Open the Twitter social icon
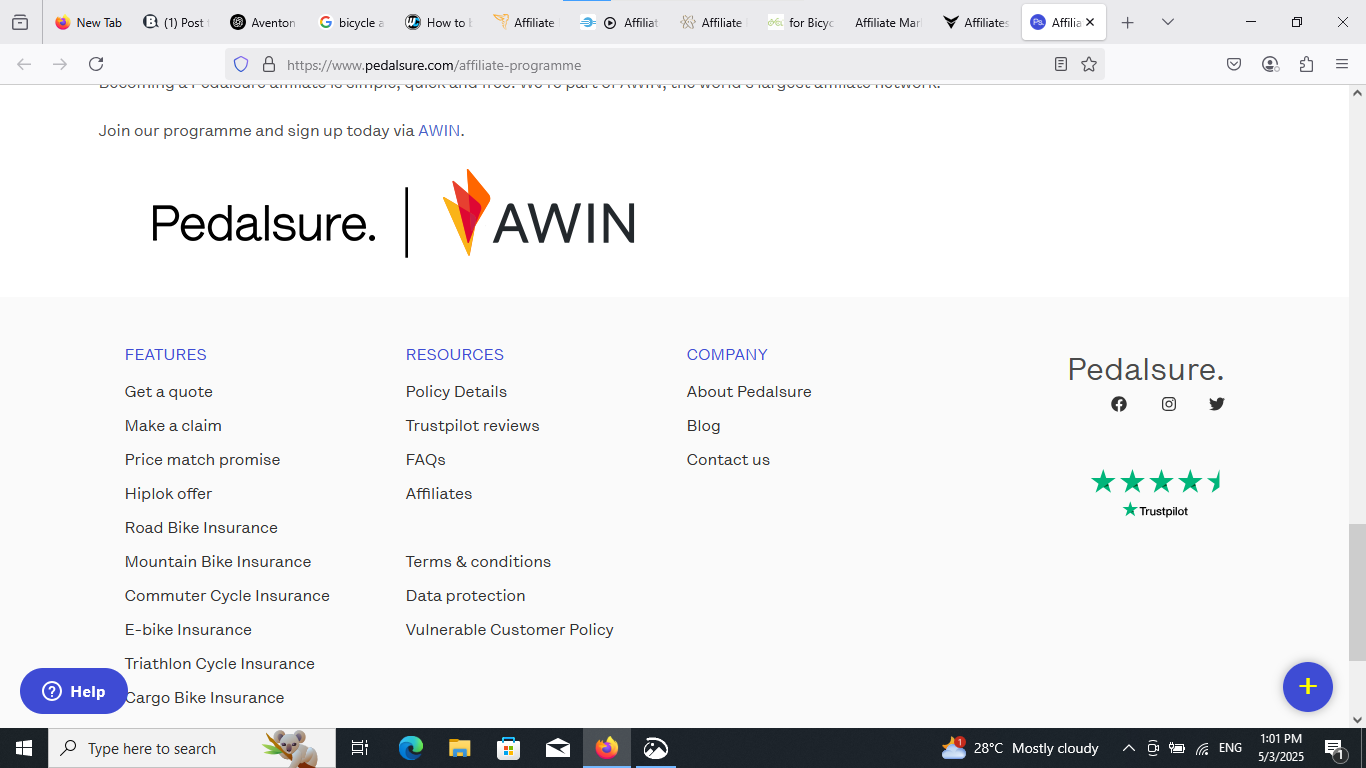Image resolution: width=1366 pixels, height=768 pixels. 1217,404
